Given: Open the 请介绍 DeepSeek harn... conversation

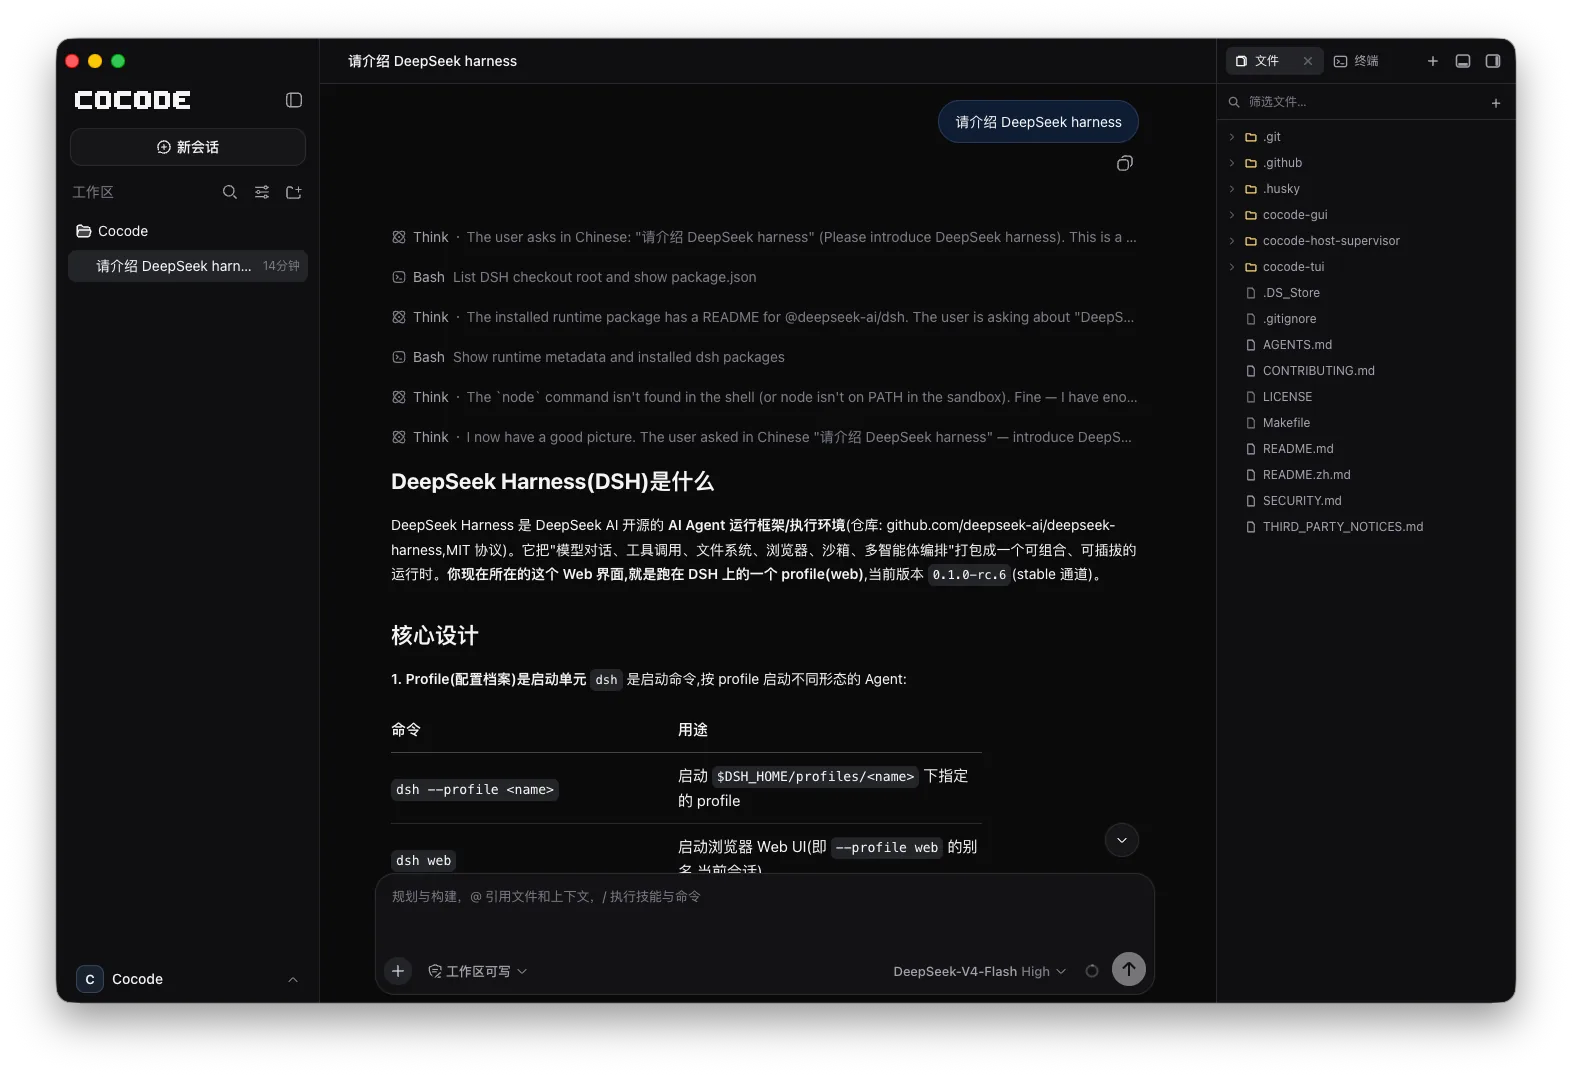Looking at the screenshot, I should (188, 266).
